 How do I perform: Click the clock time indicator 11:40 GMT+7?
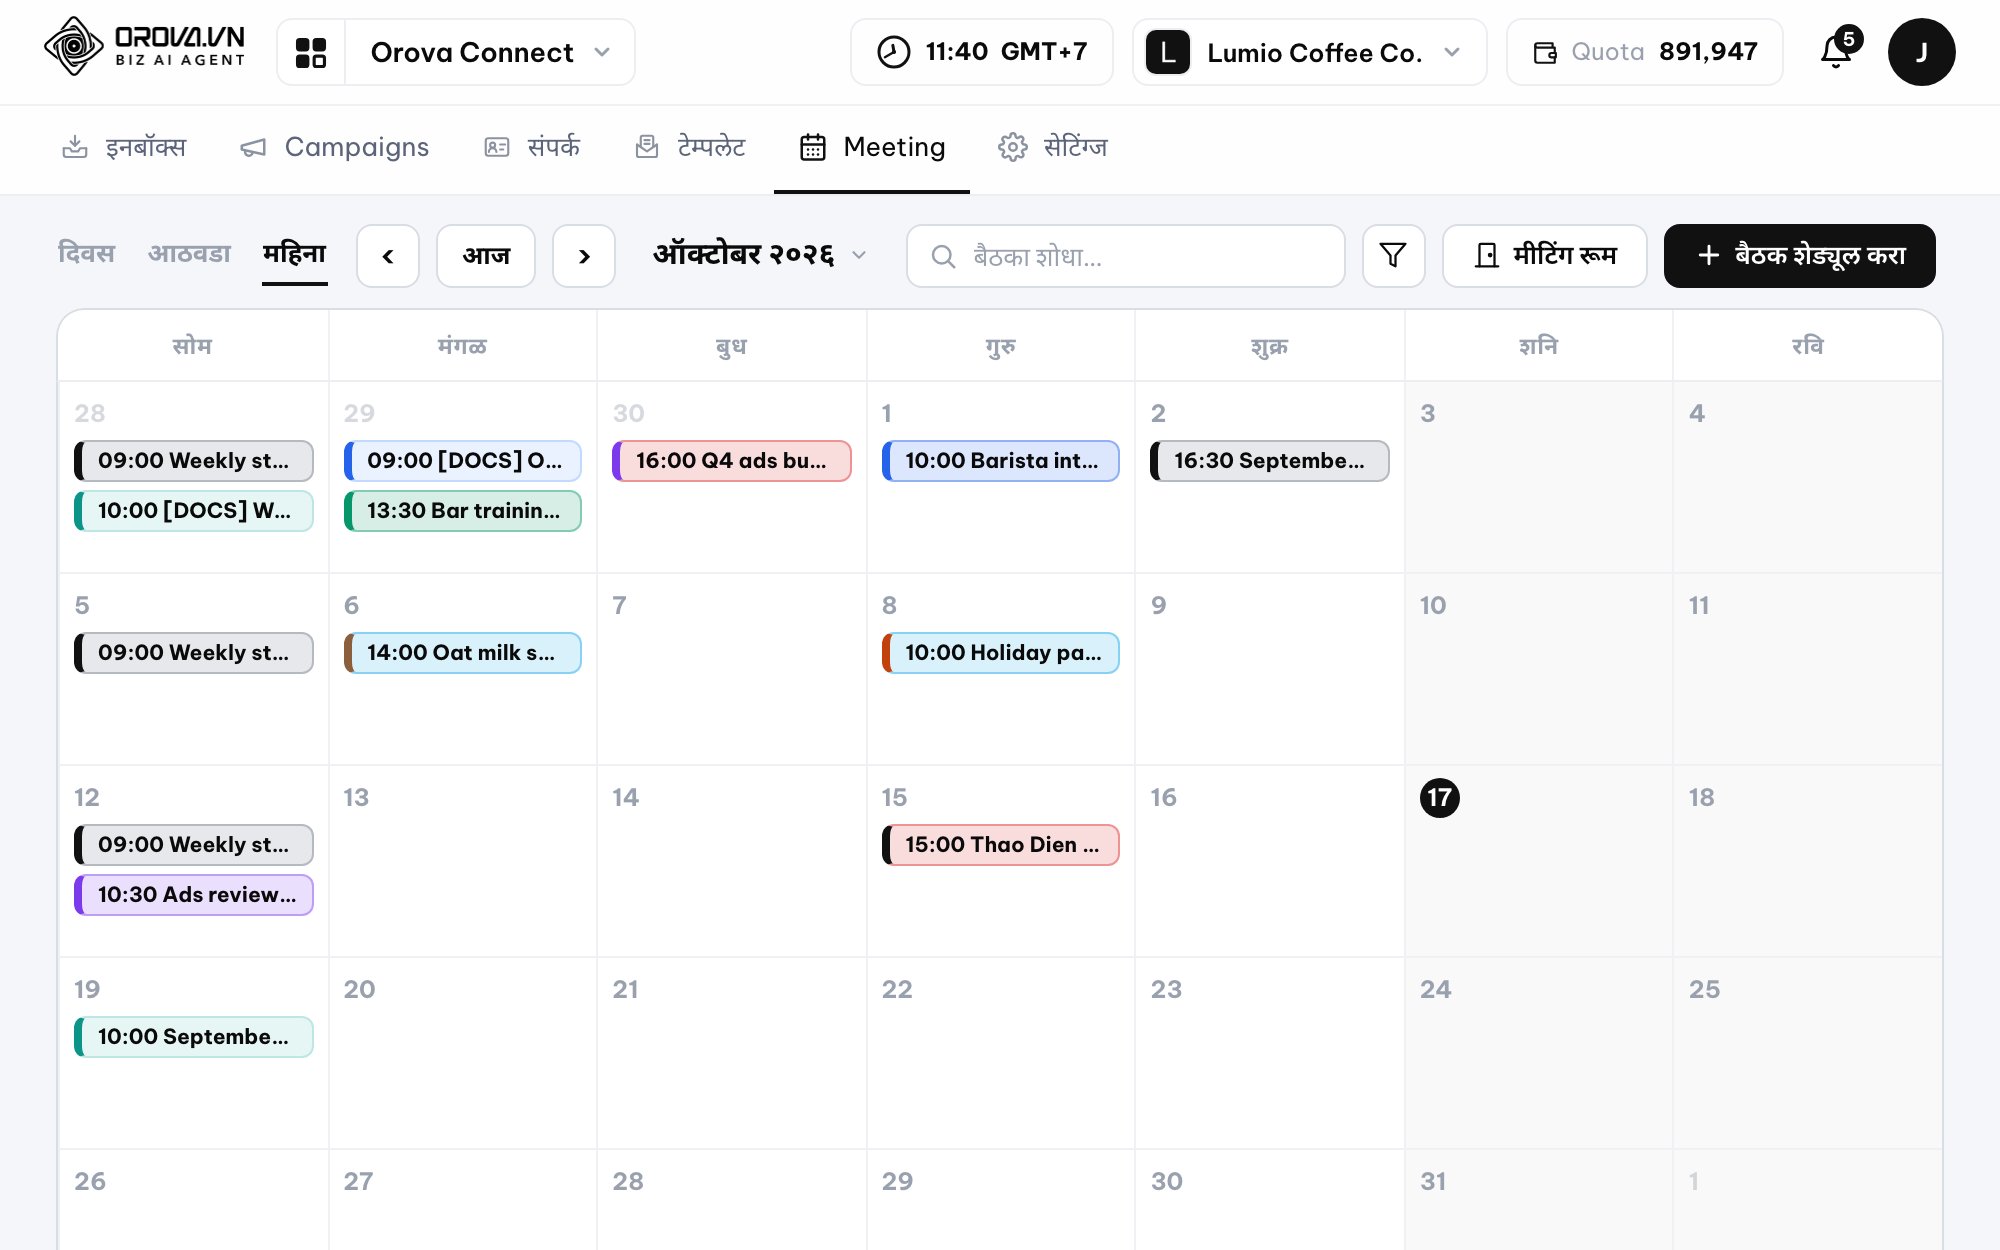[981, 52]
